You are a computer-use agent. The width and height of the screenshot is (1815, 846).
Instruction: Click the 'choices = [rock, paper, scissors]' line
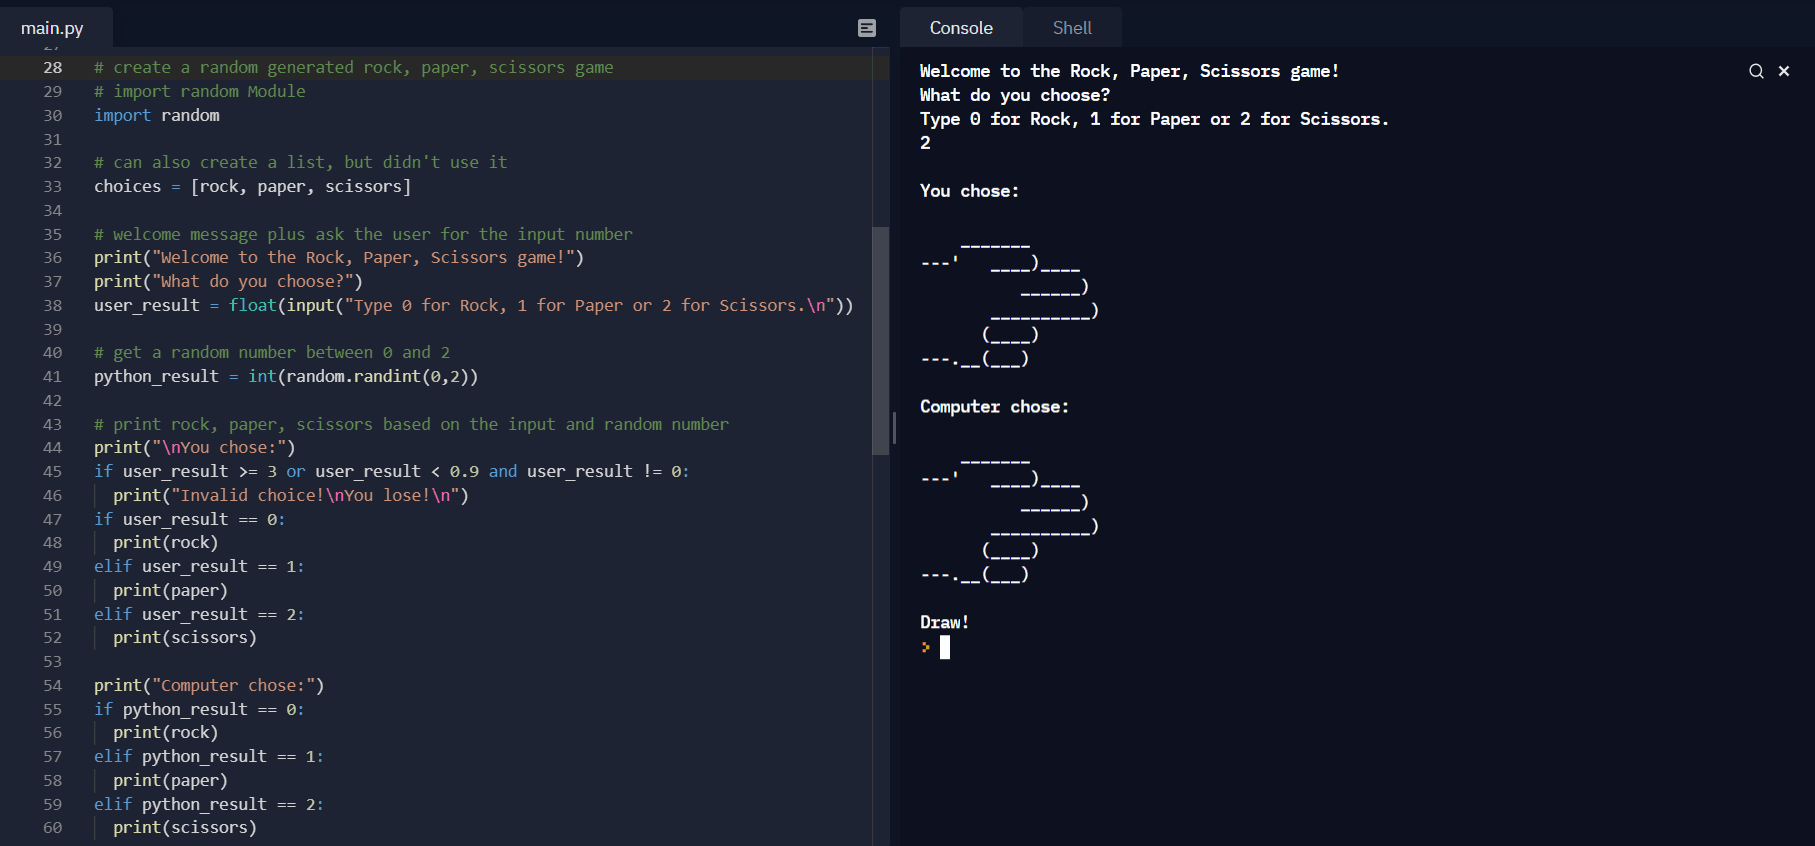tap(252, 186)
